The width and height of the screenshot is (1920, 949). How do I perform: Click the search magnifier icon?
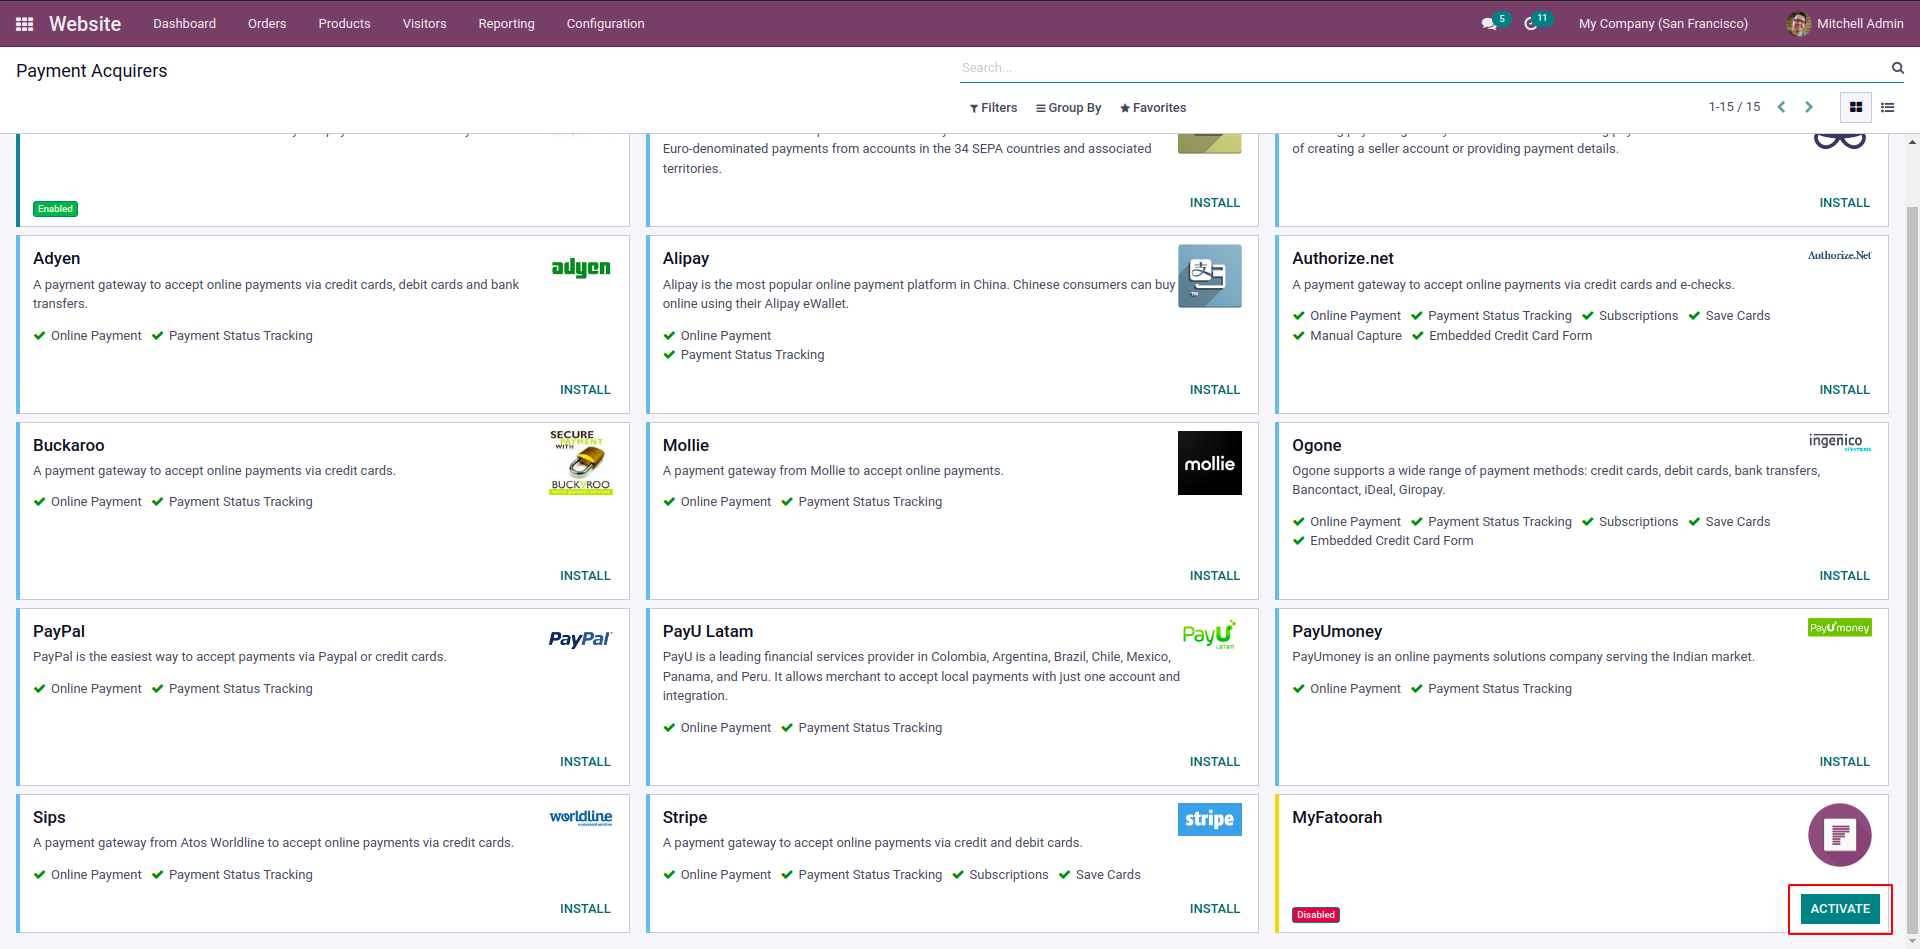[1897, 68]
